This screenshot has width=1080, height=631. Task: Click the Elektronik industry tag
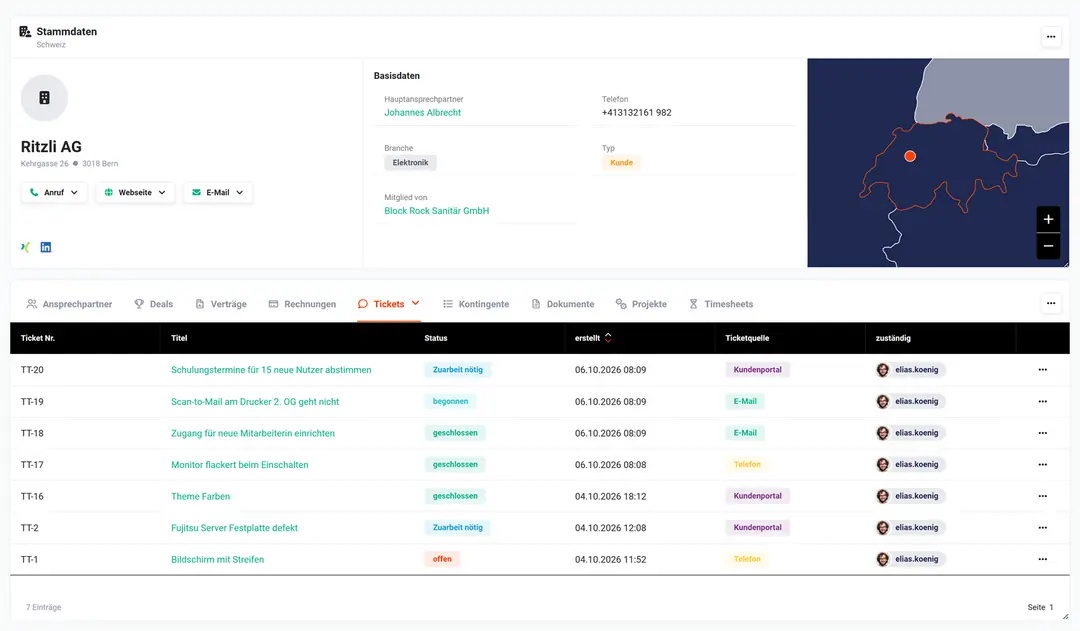click(x=411, y=163)
